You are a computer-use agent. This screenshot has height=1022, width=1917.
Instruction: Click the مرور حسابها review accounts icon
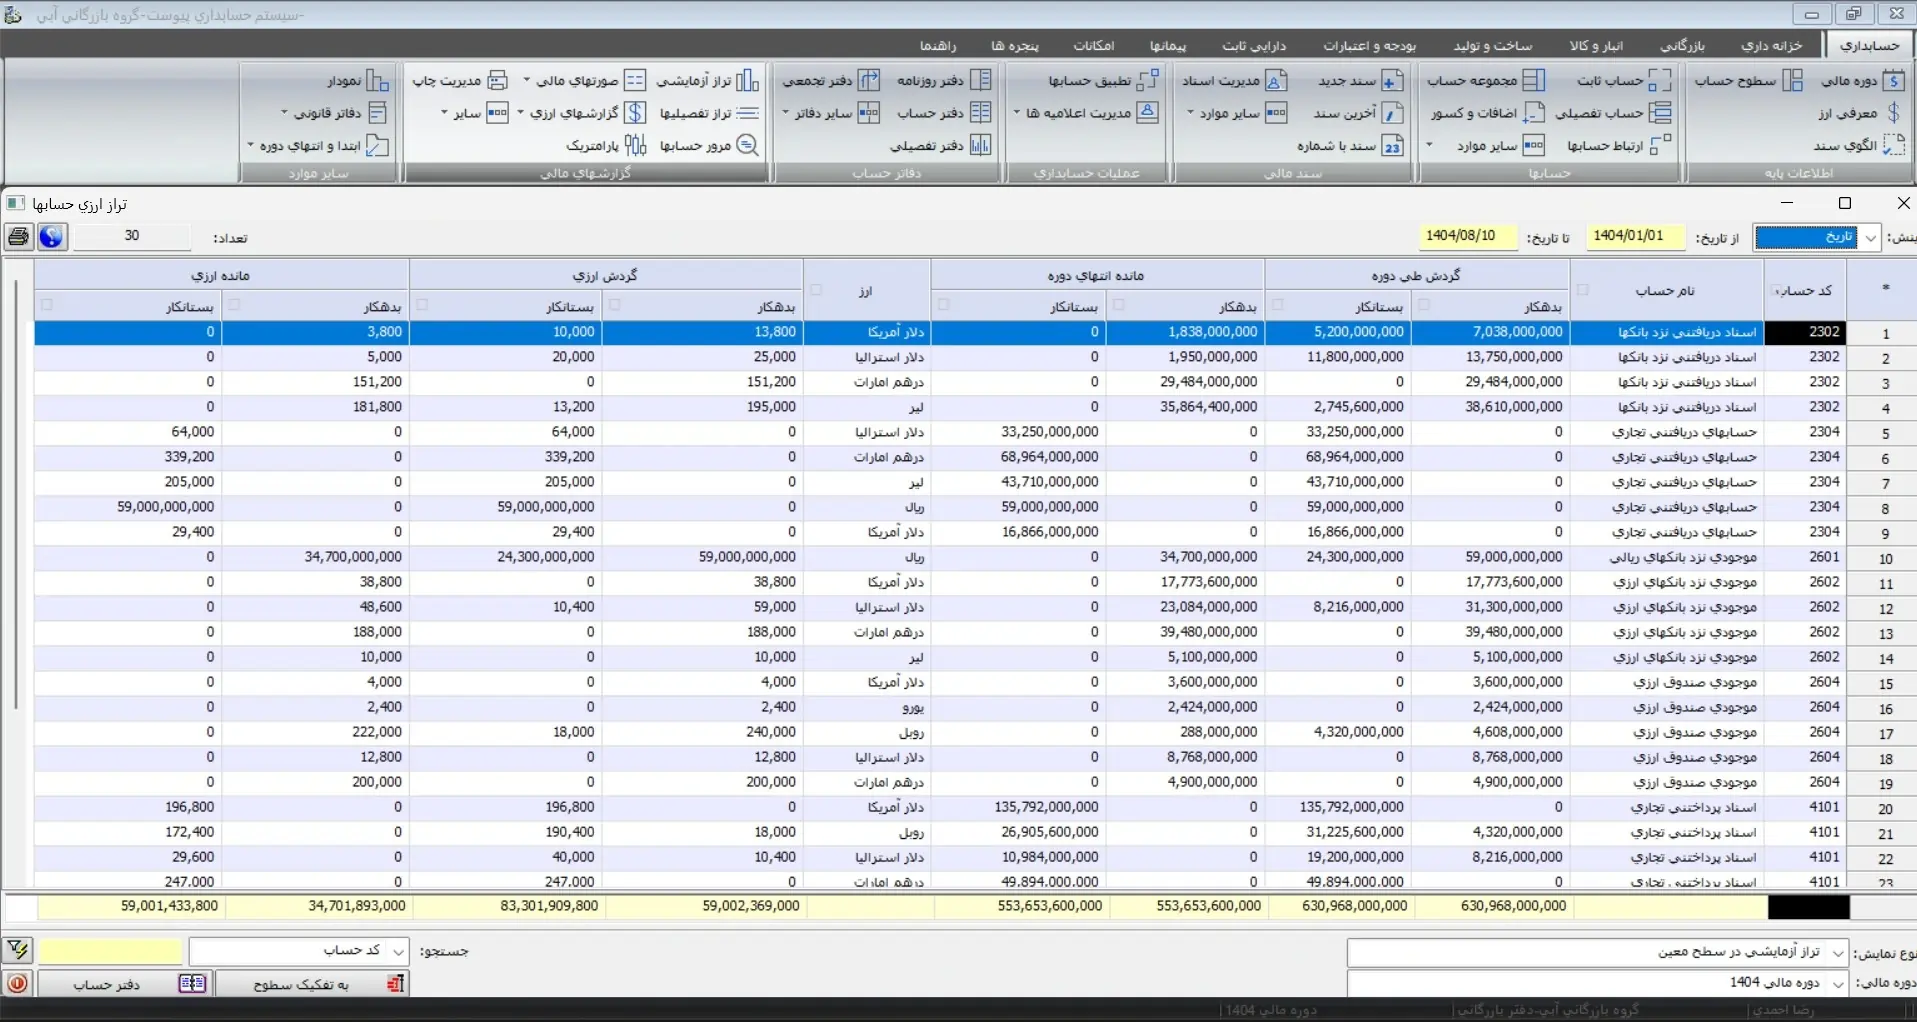pos(747,146)
